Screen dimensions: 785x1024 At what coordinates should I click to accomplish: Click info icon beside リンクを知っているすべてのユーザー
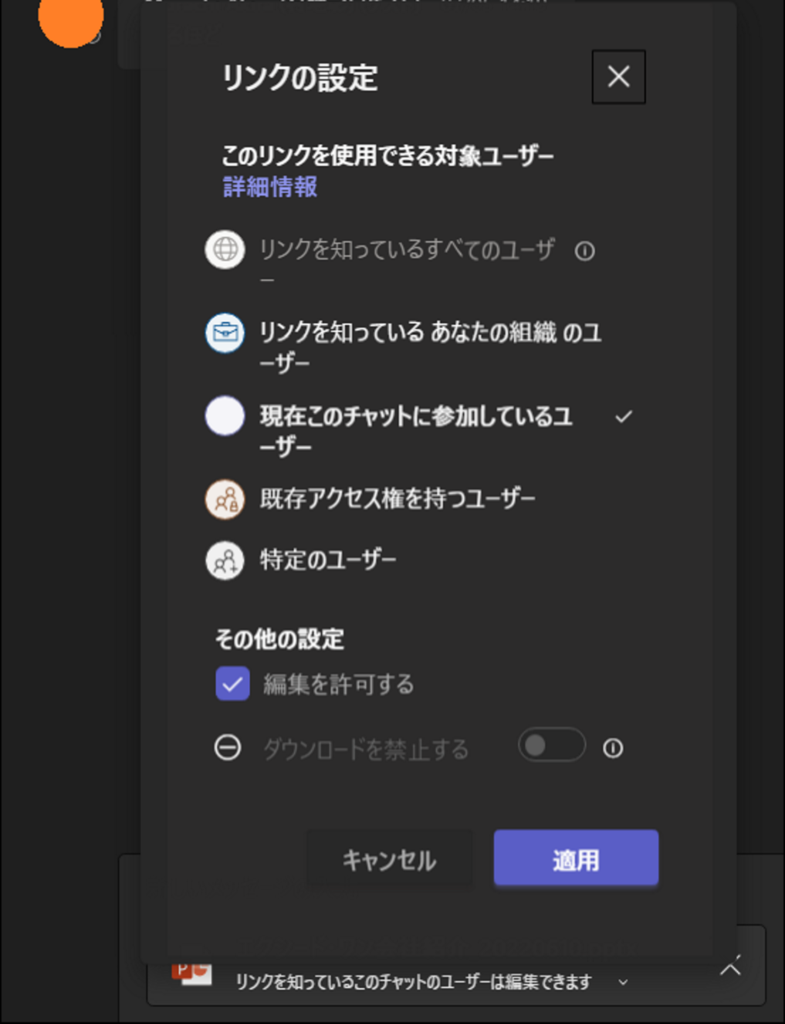pyautogui.click(x=585, y=251)
